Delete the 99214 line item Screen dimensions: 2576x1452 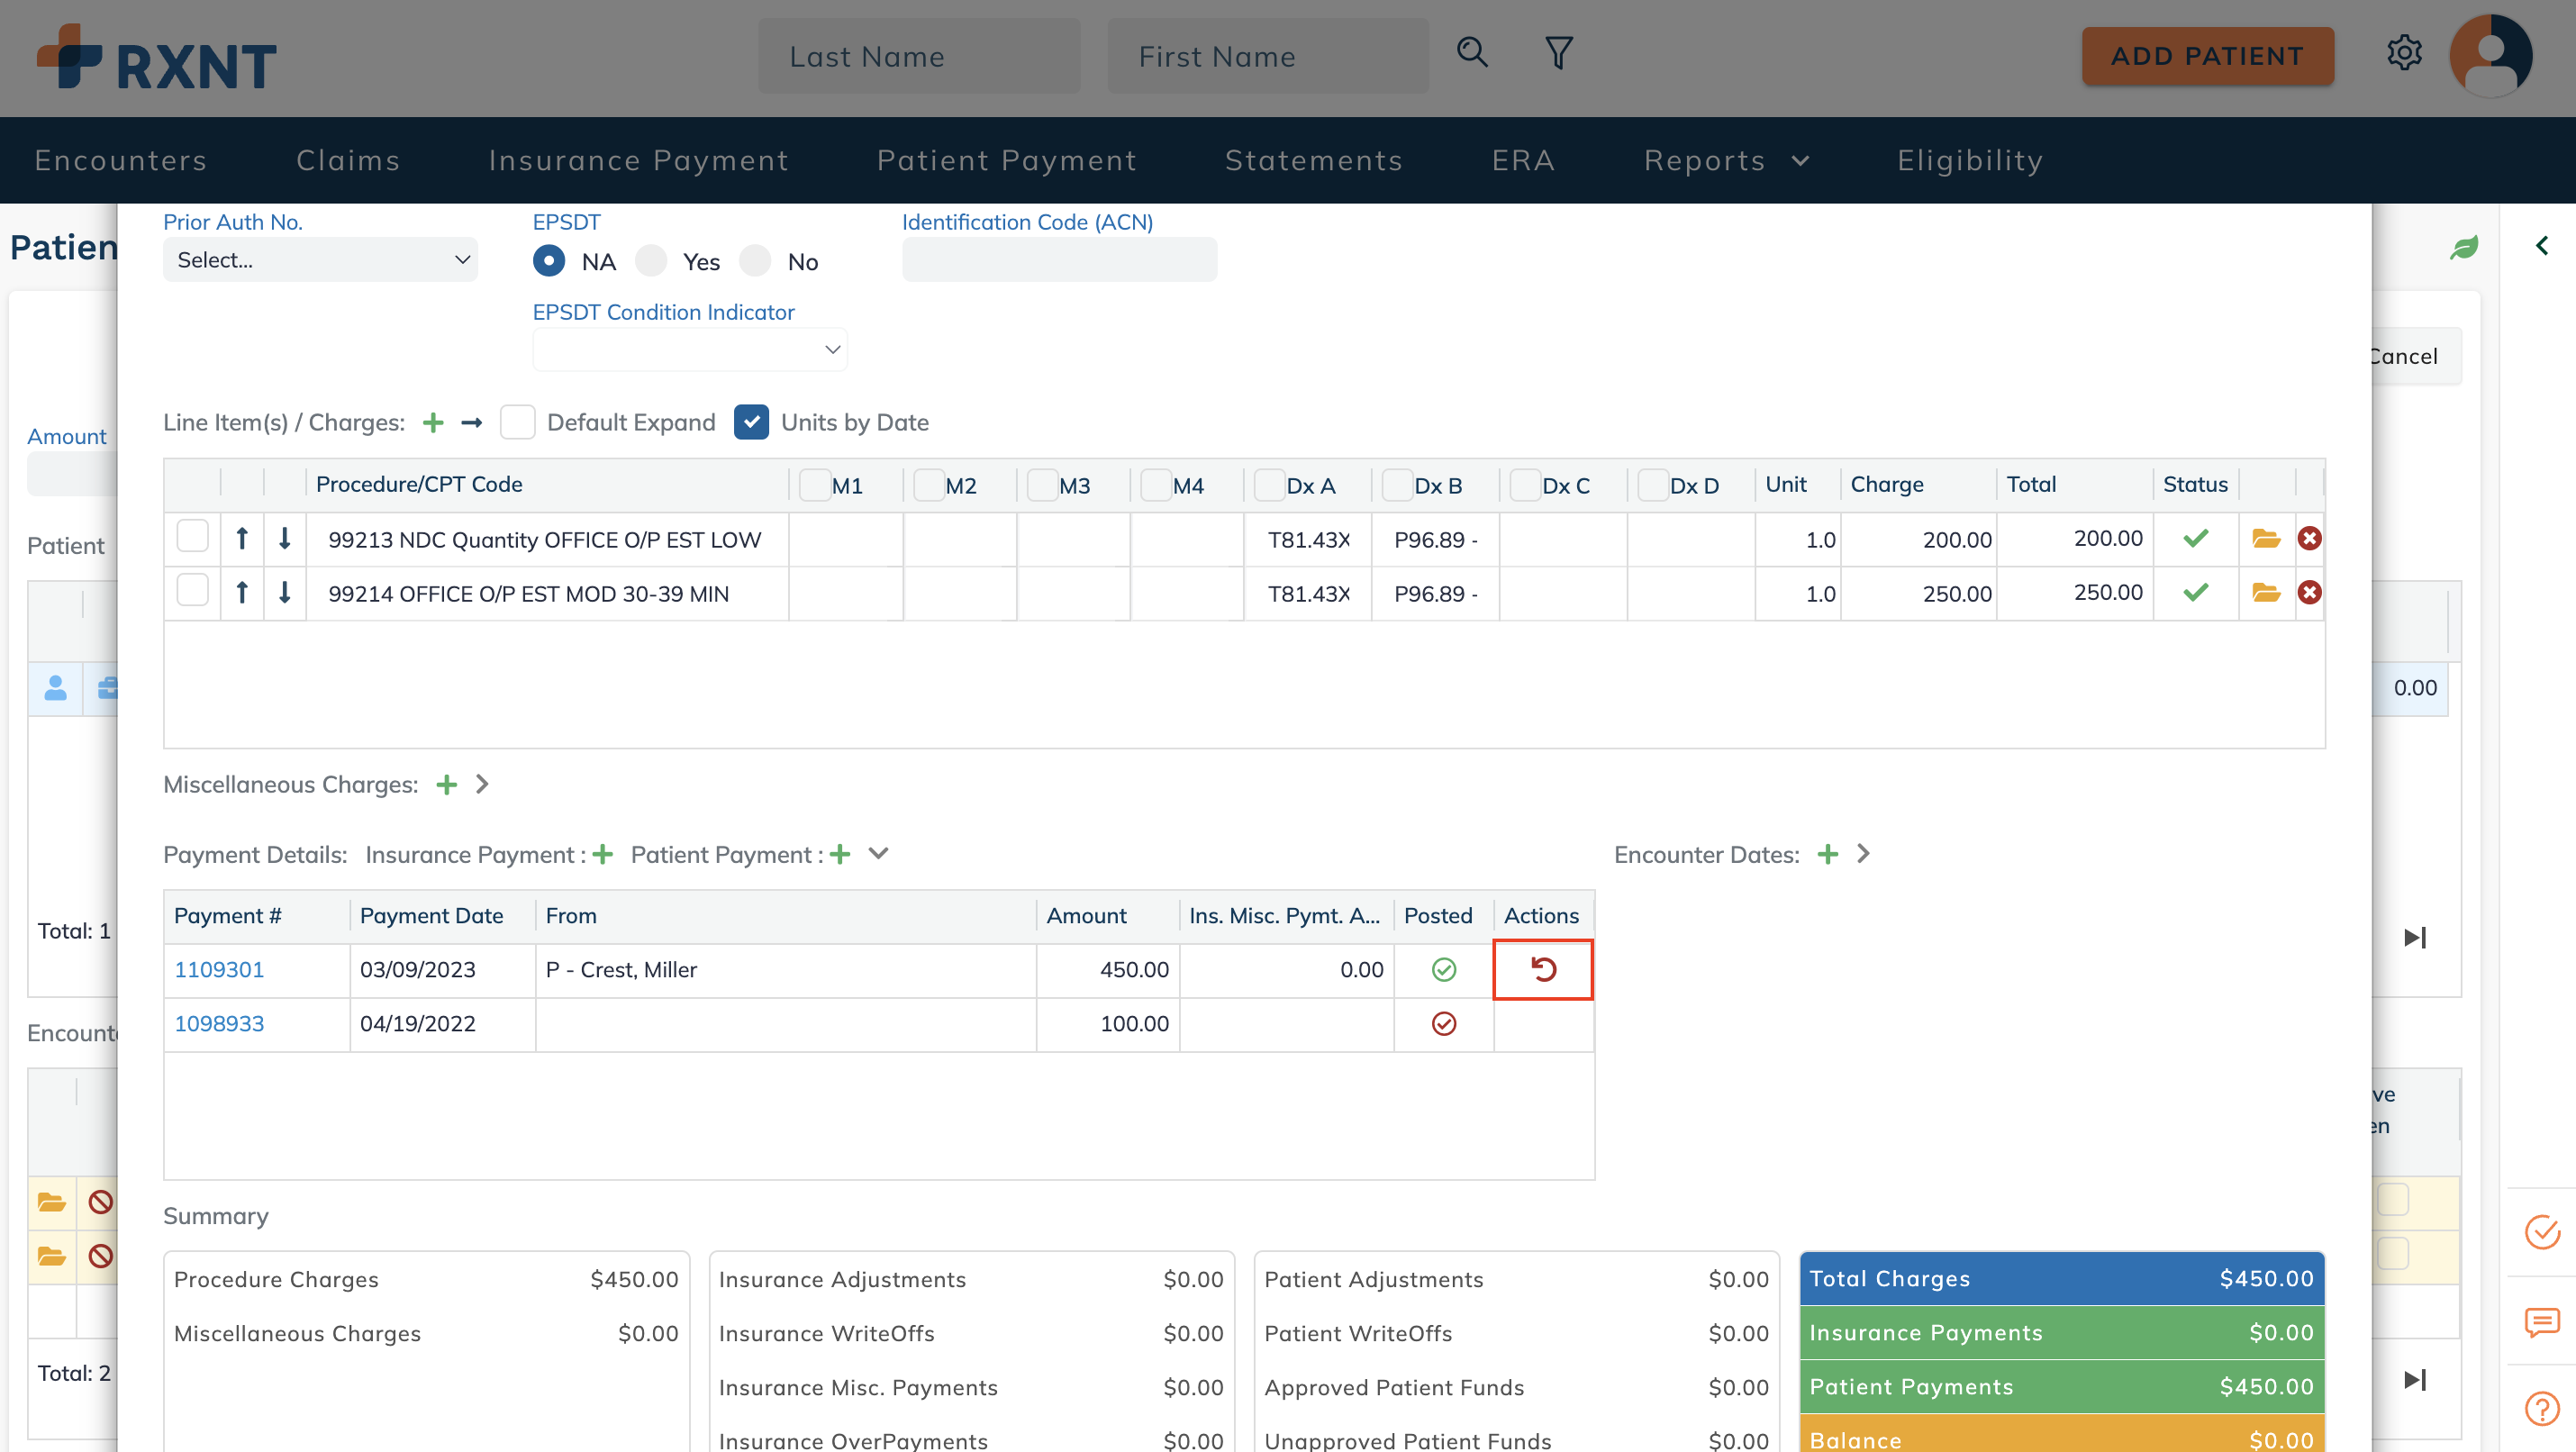[2309, 593]
